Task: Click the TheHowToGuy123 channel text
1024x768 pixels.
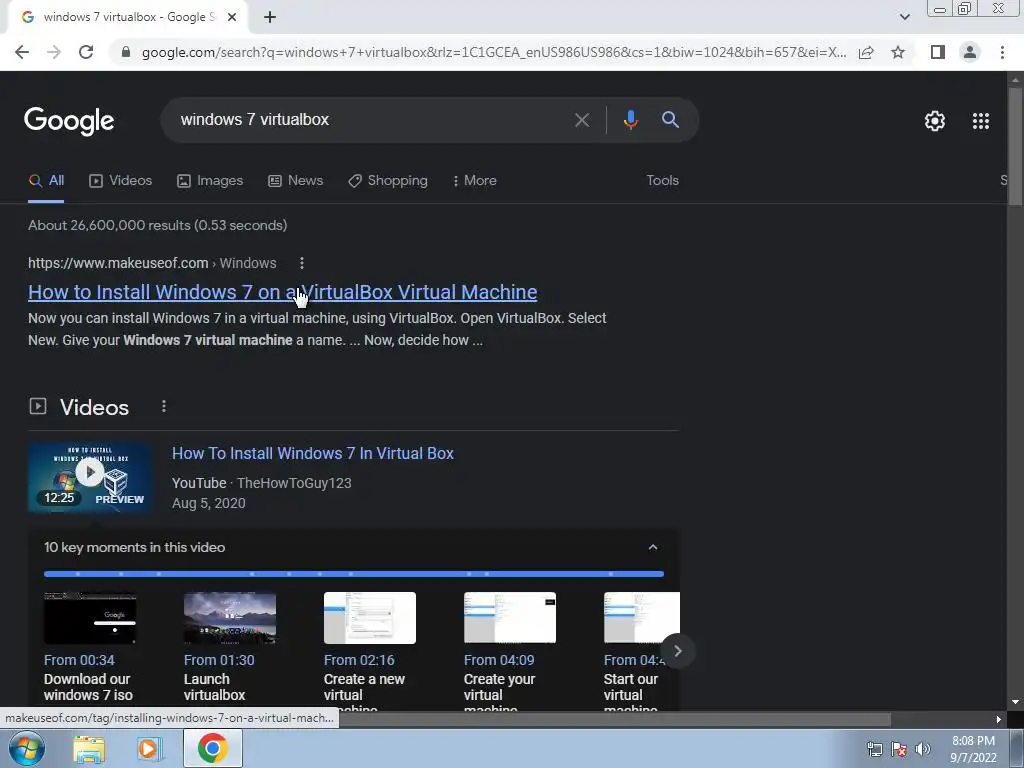Action: coord(294,483)
